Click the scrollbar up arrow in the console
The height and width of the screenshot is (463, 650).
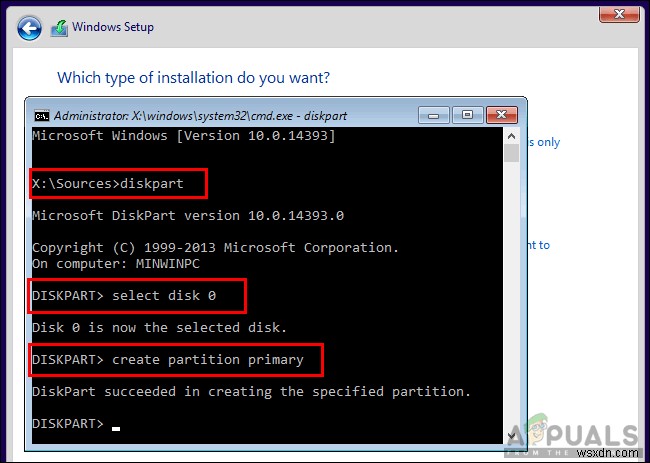512,134
